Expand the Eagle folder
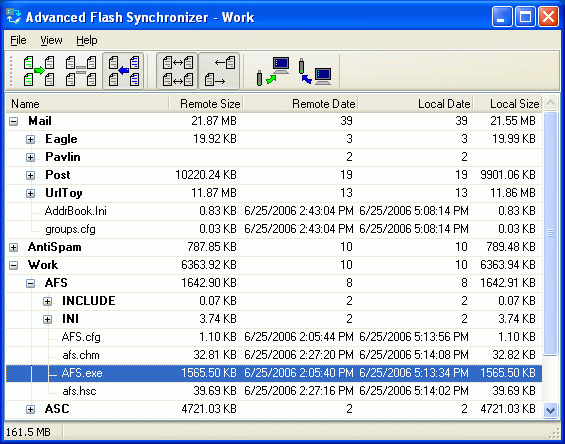 [30, 139]
